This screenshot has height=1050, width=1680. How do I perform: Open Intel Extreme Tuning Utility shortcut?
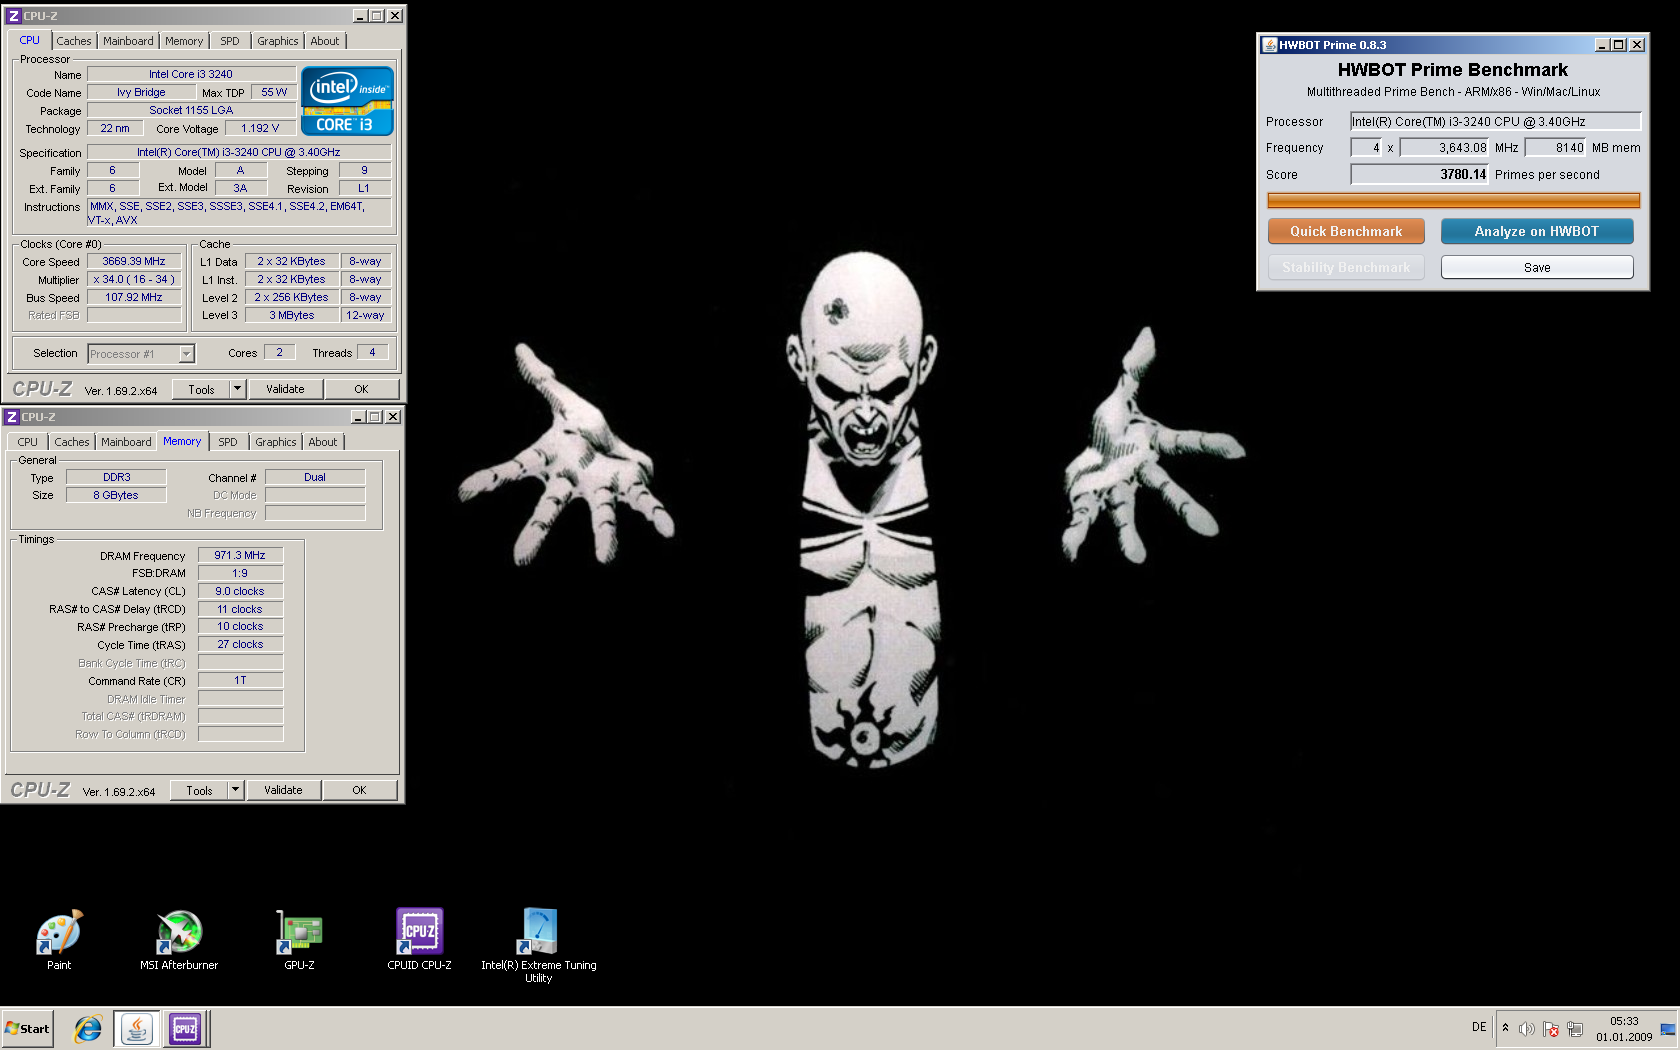(x=538, y=946)
